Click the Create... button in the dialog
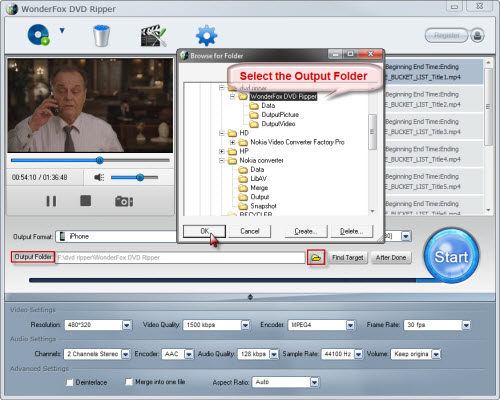Viewport: 500px width, 400px height. [306, 231]
